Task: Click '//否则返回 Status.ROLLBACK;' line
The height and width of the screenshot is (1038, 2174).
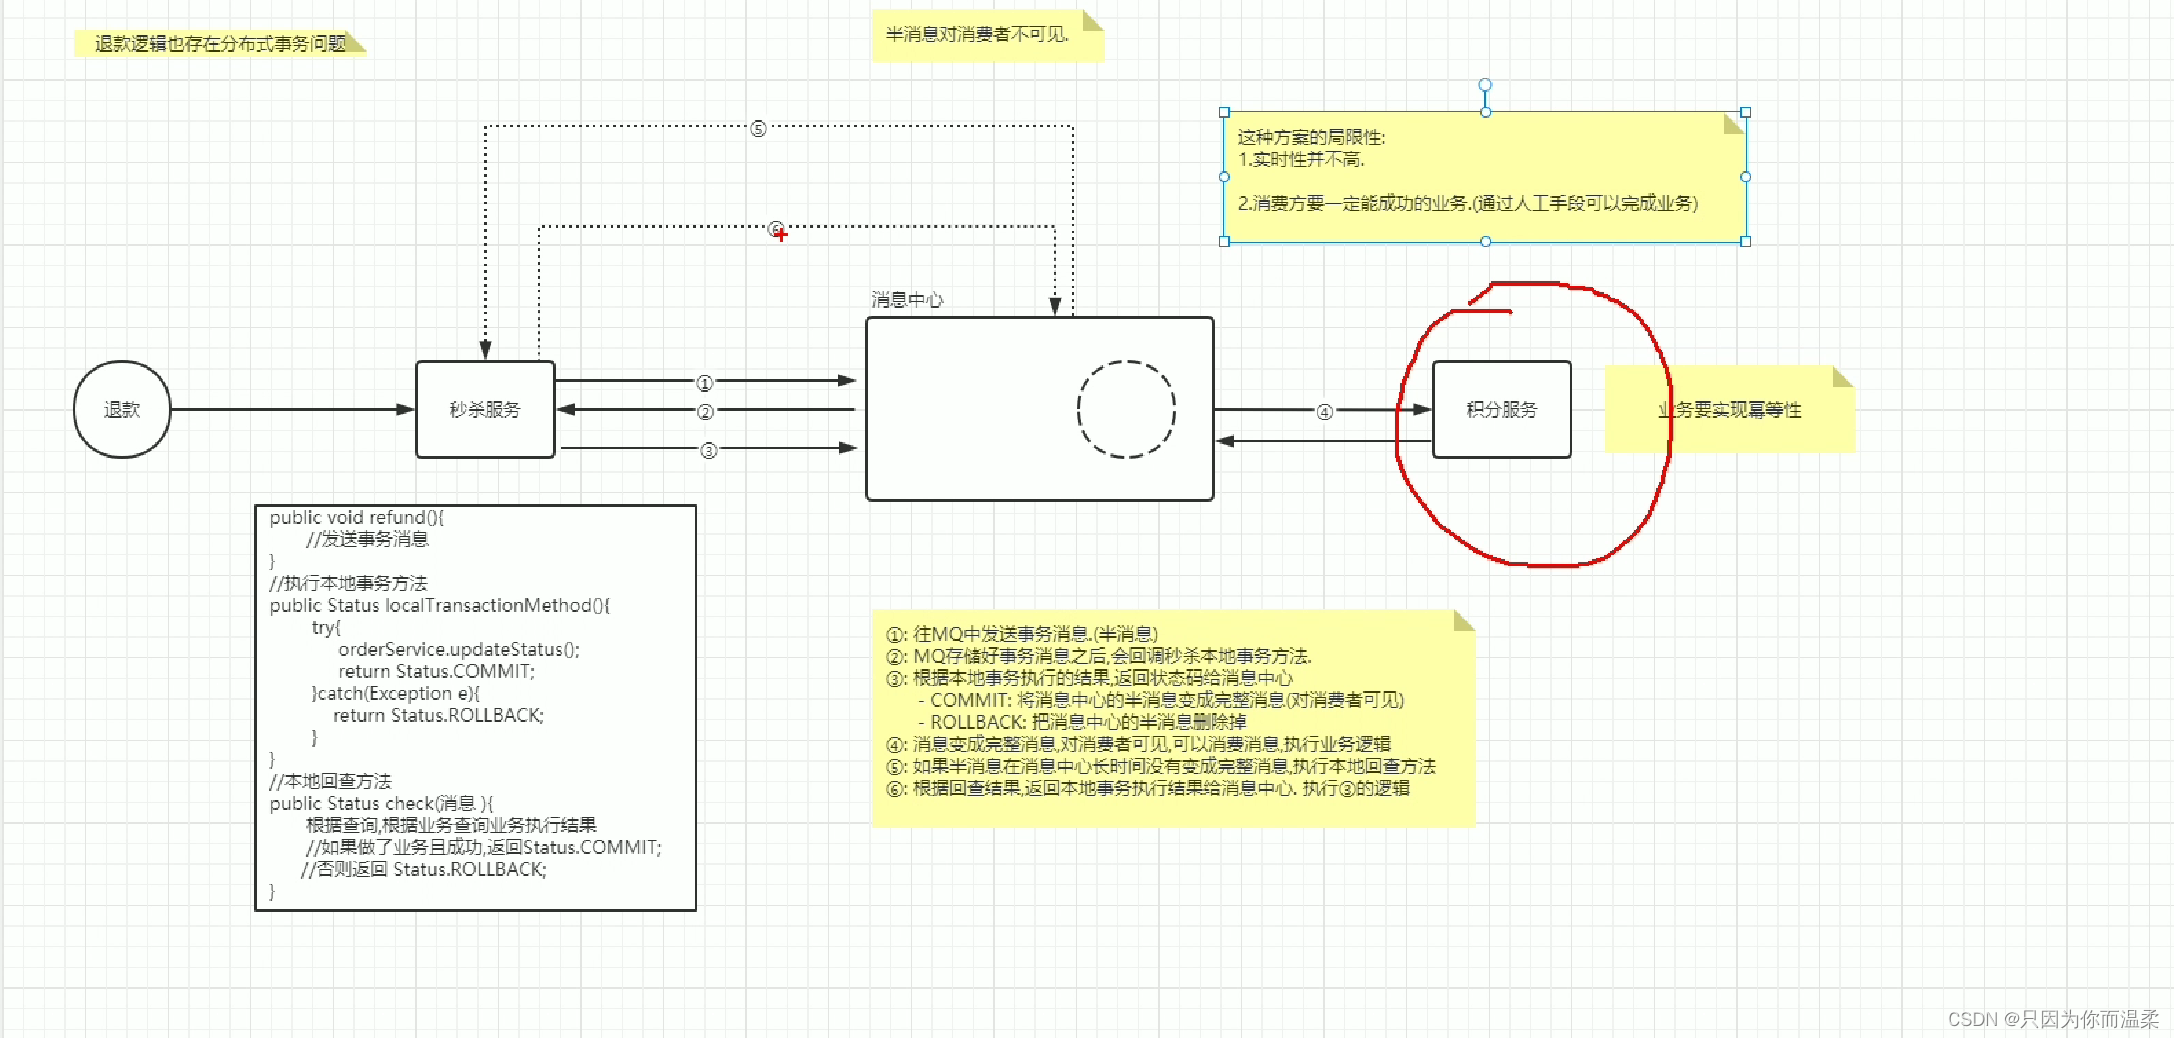Action: (424, 870)
